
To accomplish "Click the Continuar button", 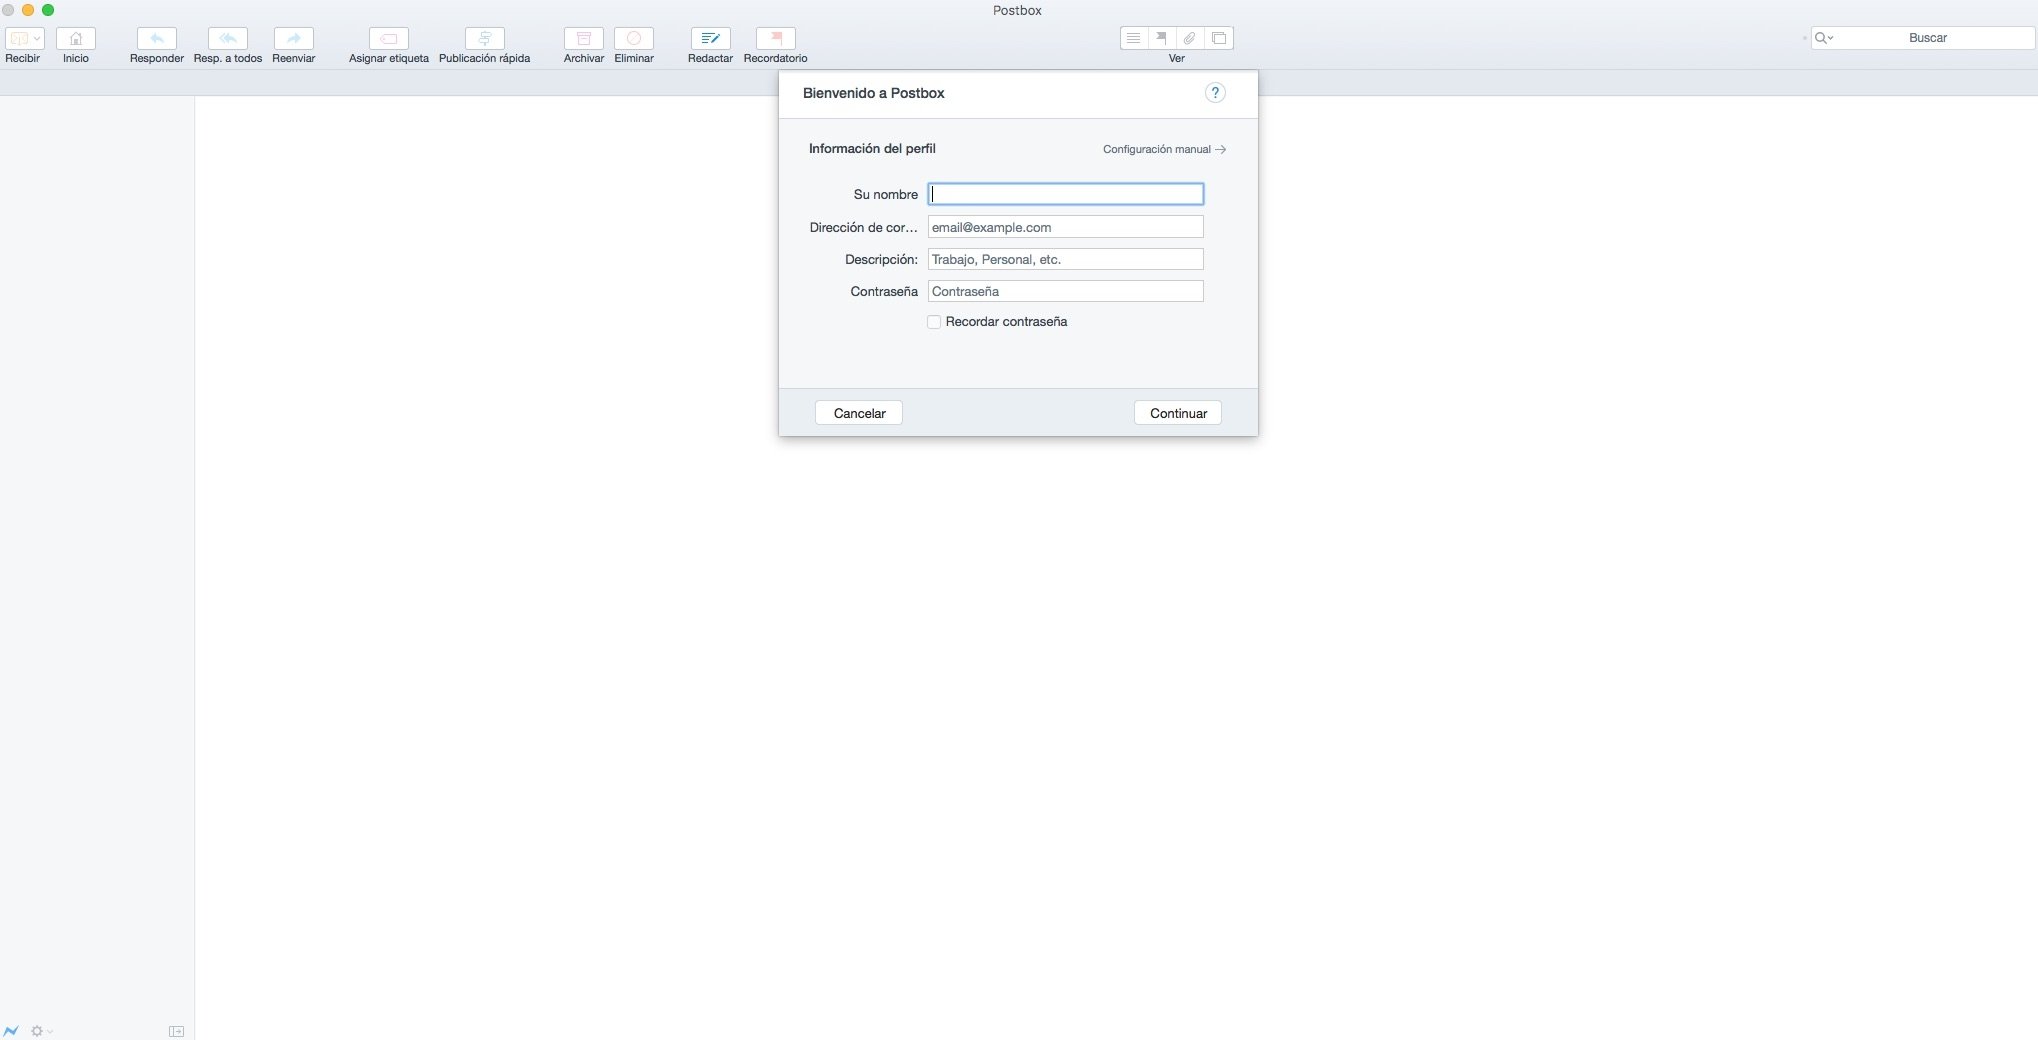I will 1178,413.
